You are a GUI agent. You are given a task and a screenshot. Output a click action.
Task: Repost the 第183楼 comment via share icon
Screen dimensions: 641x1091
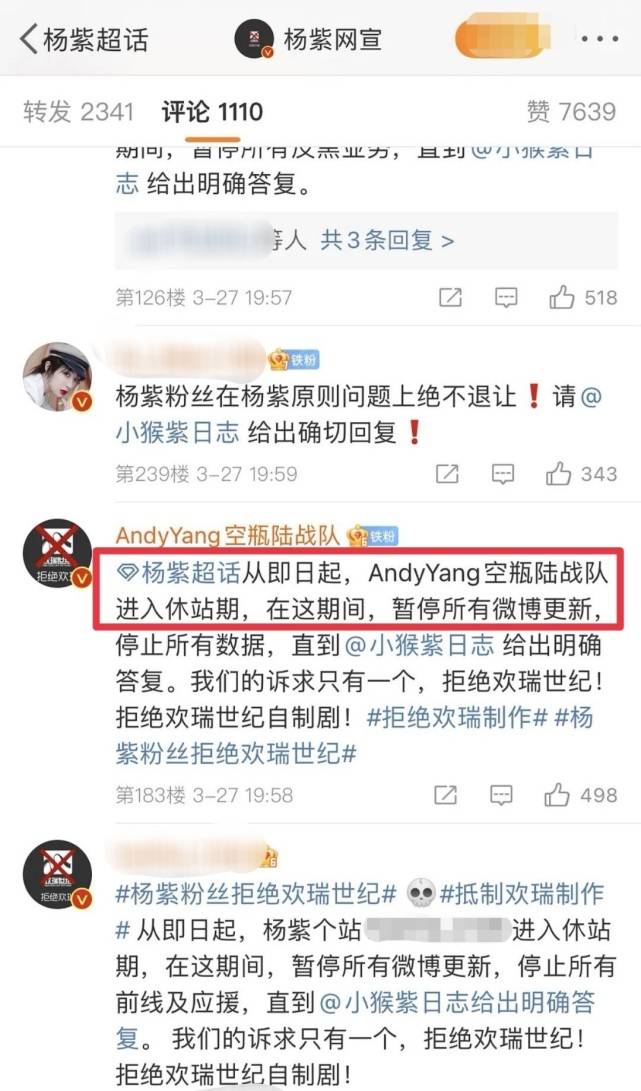point(445,795)
